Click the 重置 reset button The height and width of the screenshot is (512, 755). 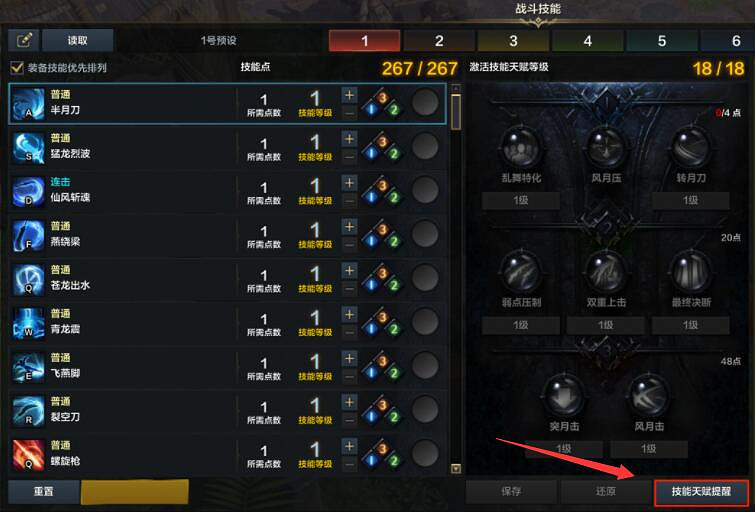pos(44,492)
